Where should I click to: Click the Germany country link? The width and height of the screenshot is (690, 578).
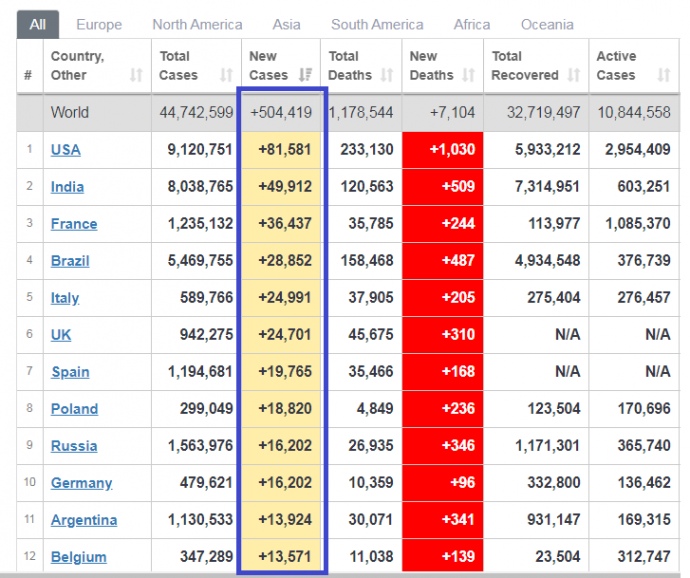81,483
